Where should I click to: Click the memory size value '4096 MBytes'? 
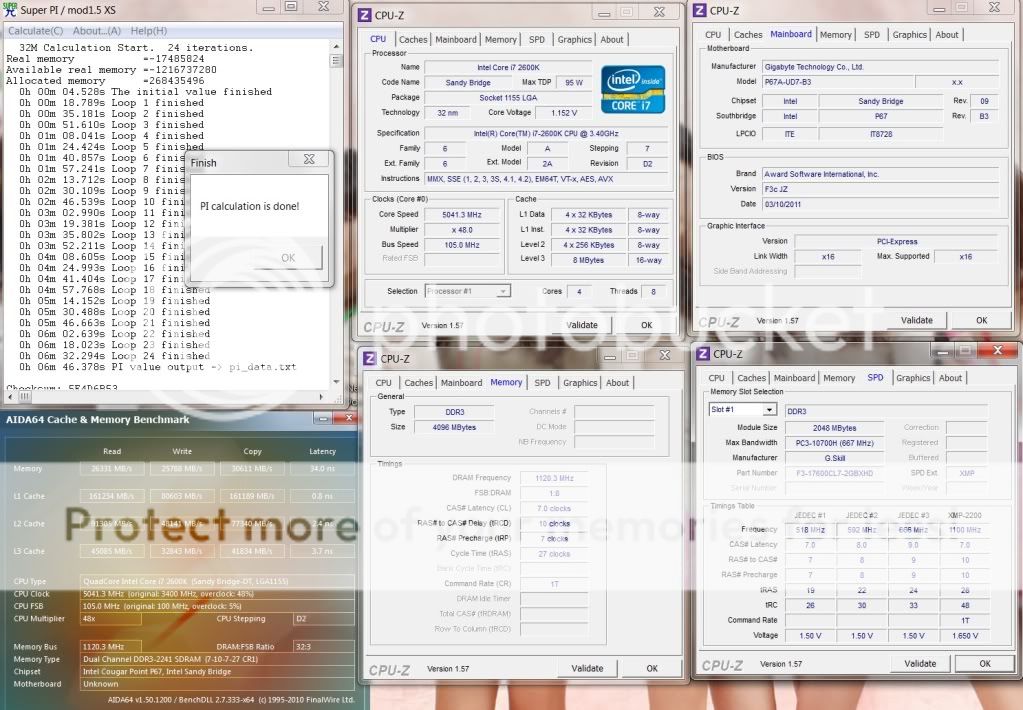tap(454, 427)
